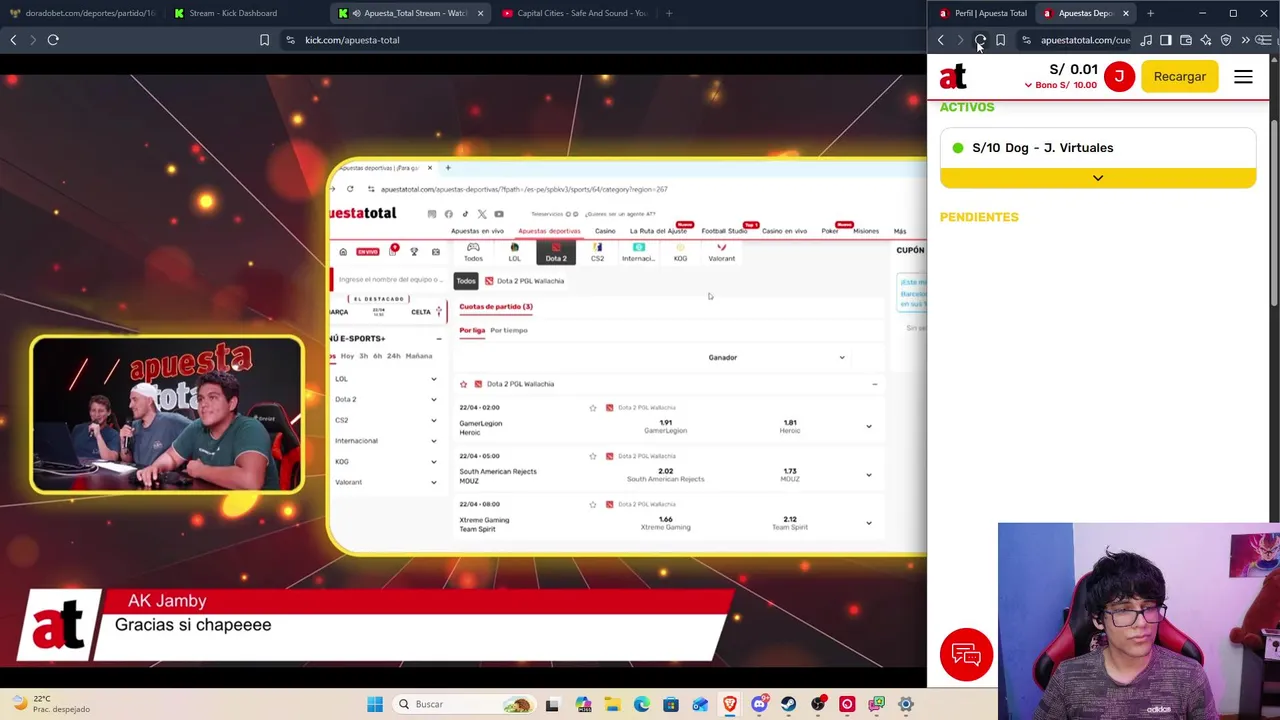This screenshot has width=1280, height=720.
Task: Click the Windows taskbar Buscar search field
Action: point(464,704)
